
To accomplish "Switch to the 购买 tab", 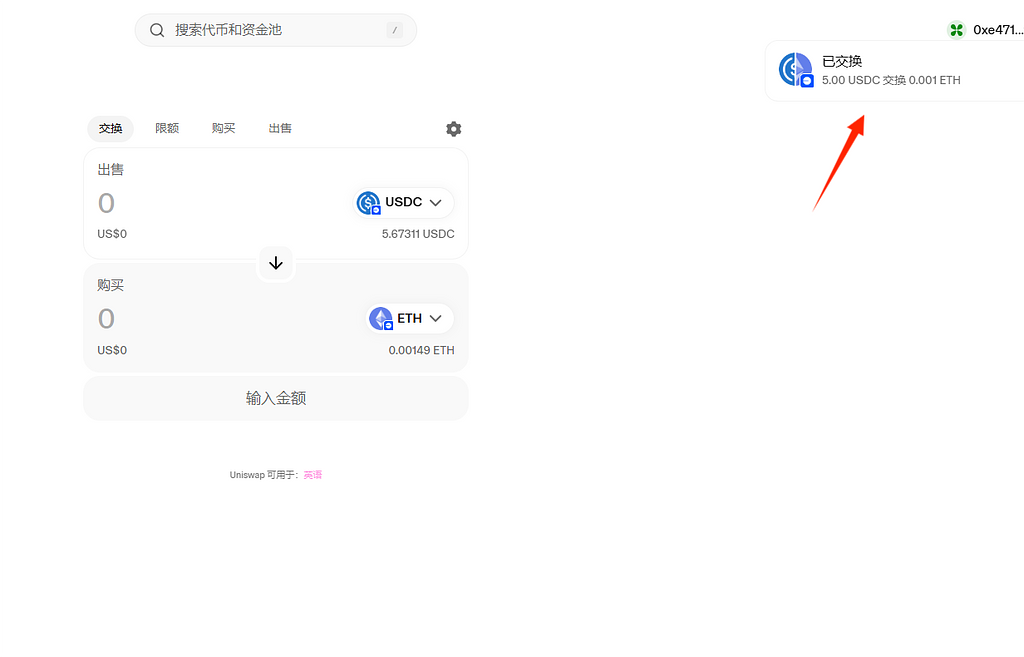I will pos(223,128).
